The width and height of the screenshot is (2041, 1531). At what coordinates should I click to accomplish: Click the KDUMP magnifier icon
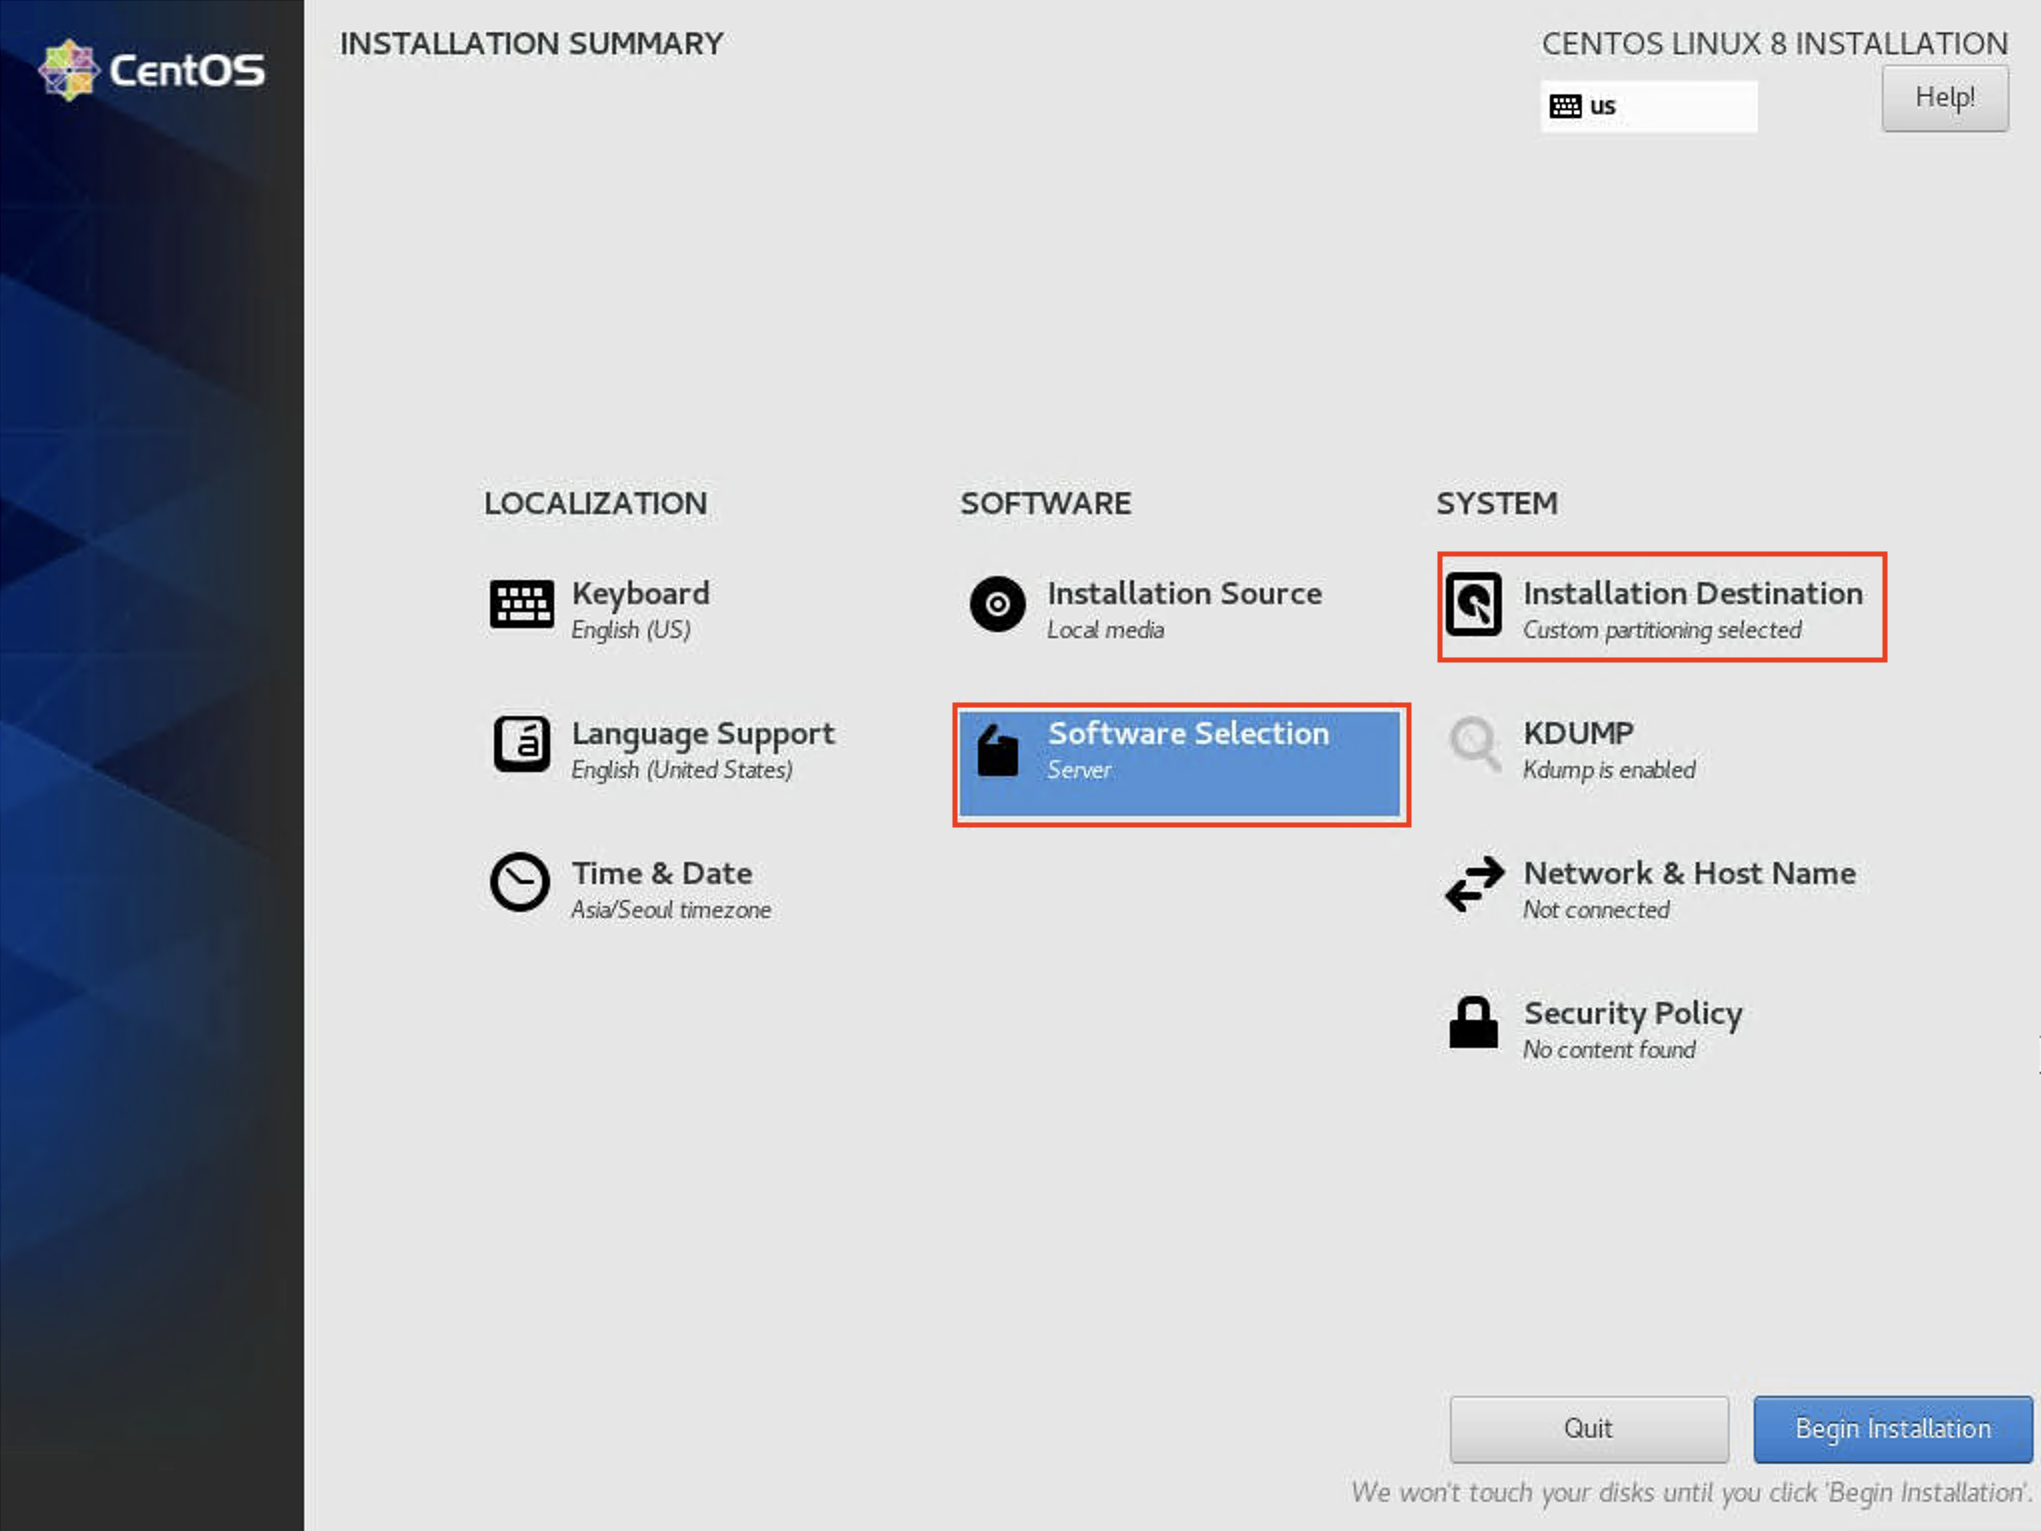coord(1474,743)
